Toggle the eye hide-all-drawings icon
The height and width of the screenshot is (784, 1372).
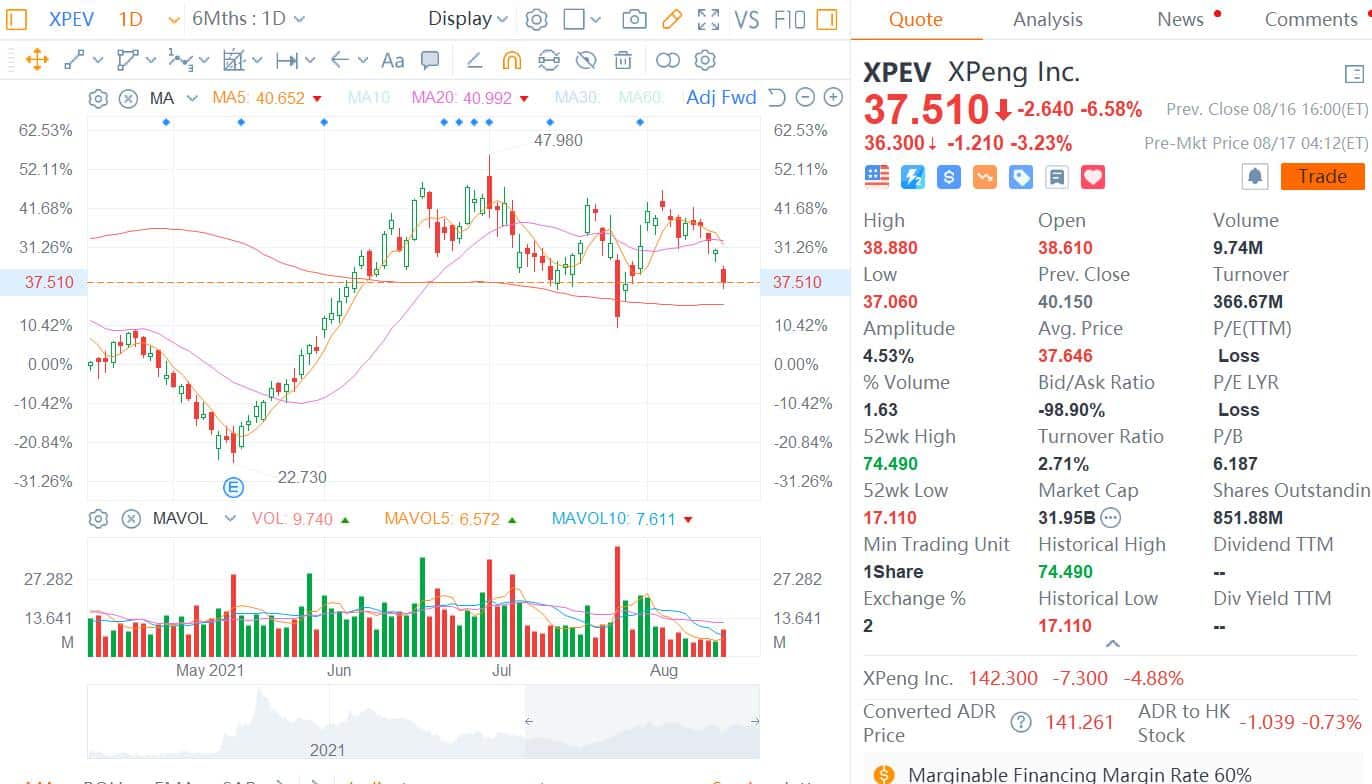pos(586,60)
